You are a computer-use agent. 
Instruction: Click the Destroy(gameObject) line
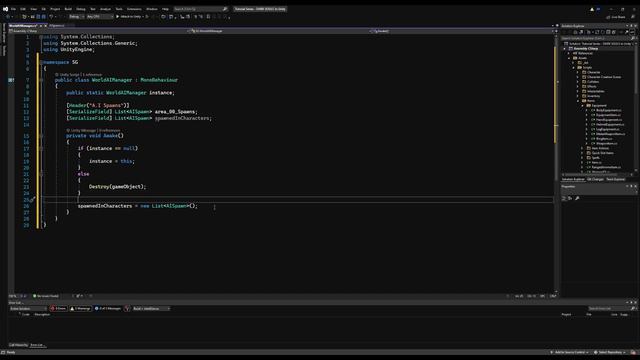pyautogui.click(x=117, y=187)
